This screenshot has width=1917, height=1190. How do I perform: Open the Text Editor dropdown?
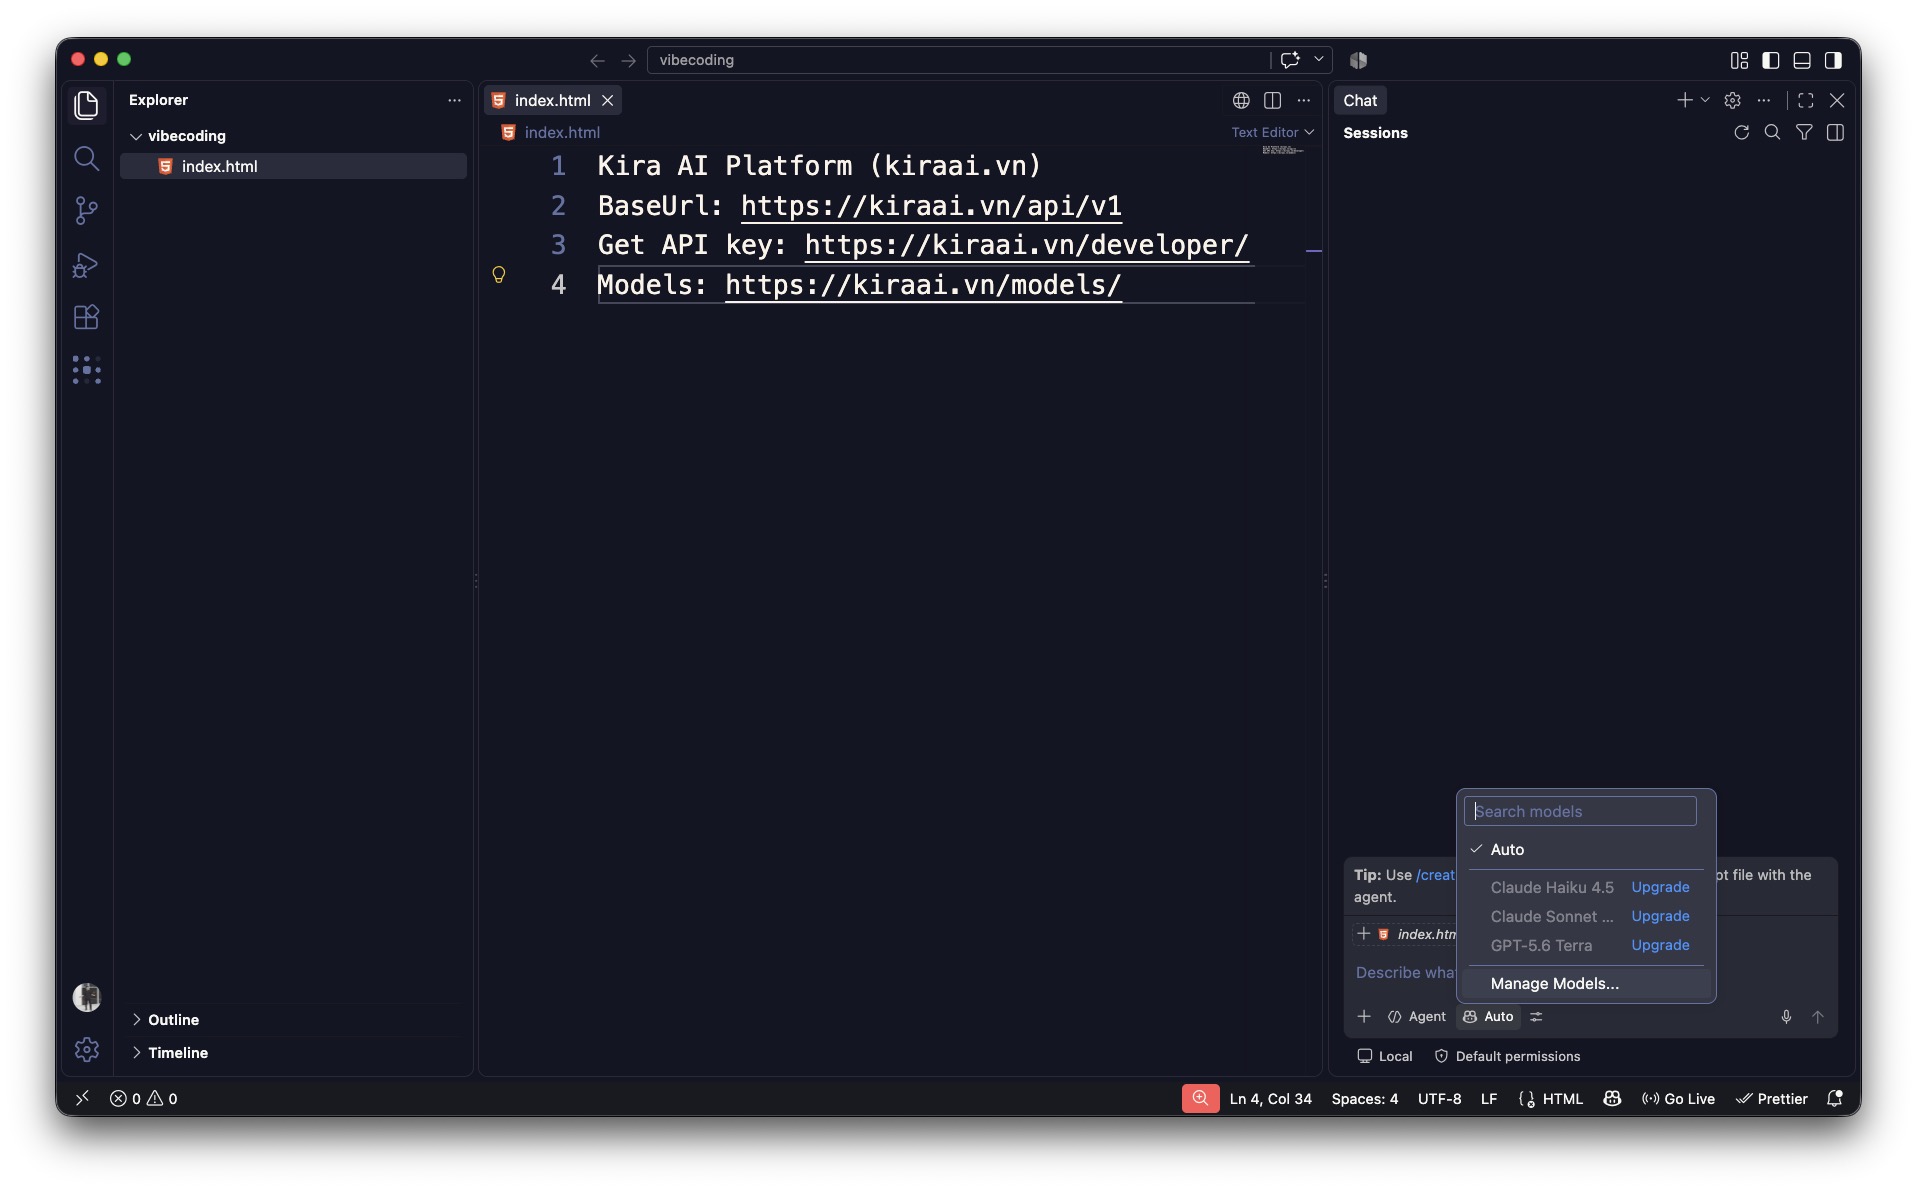[1272, 132]
